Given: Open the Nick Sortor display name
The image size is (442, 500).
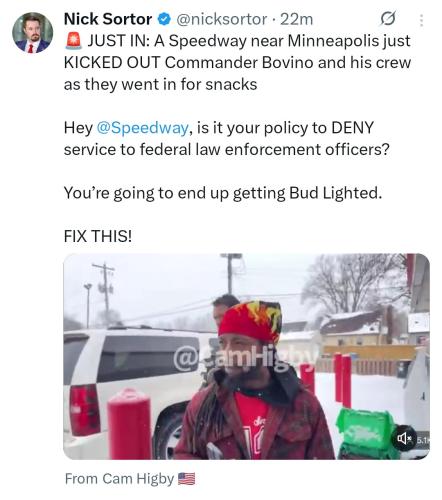Looking at the screenshot, I should coord(108,19).
